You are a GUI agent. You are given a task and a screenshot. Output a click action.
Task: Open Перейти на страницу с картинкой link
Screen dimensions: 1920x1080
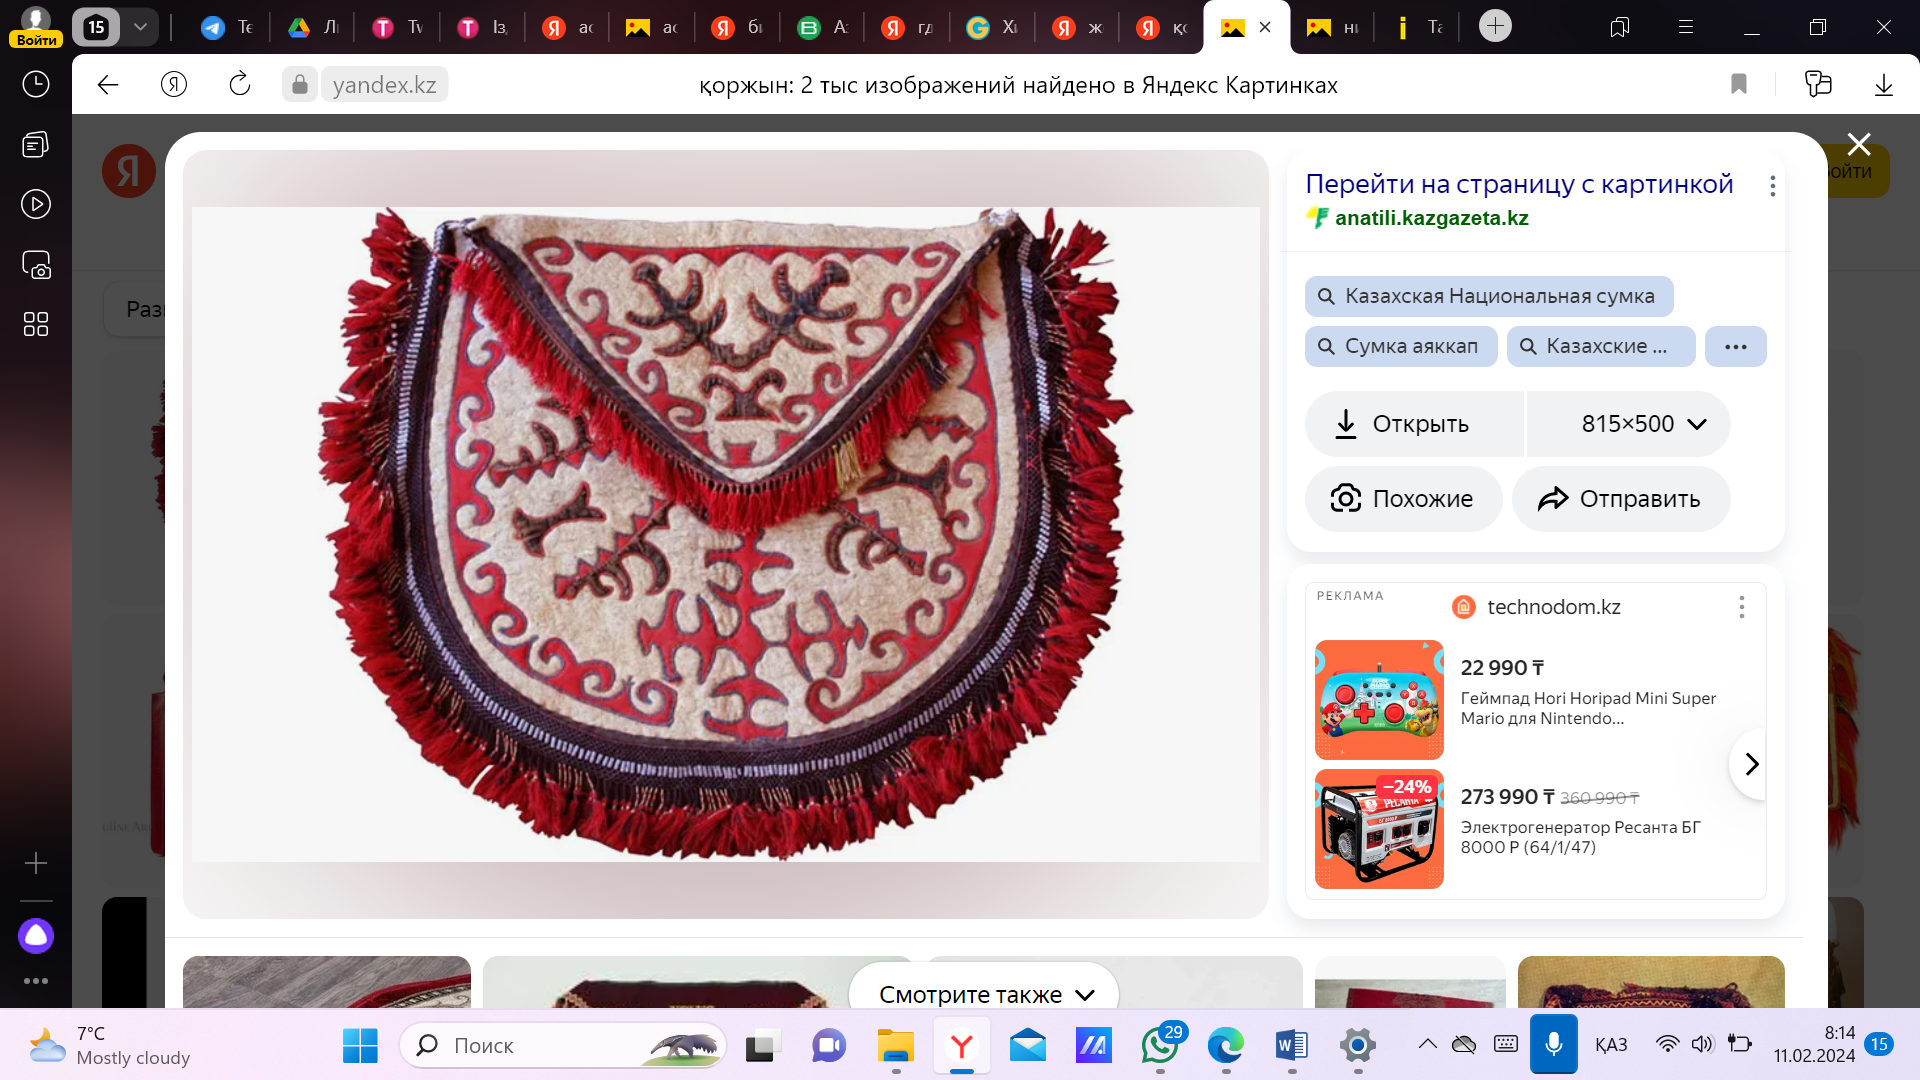tap(1518, 184)
